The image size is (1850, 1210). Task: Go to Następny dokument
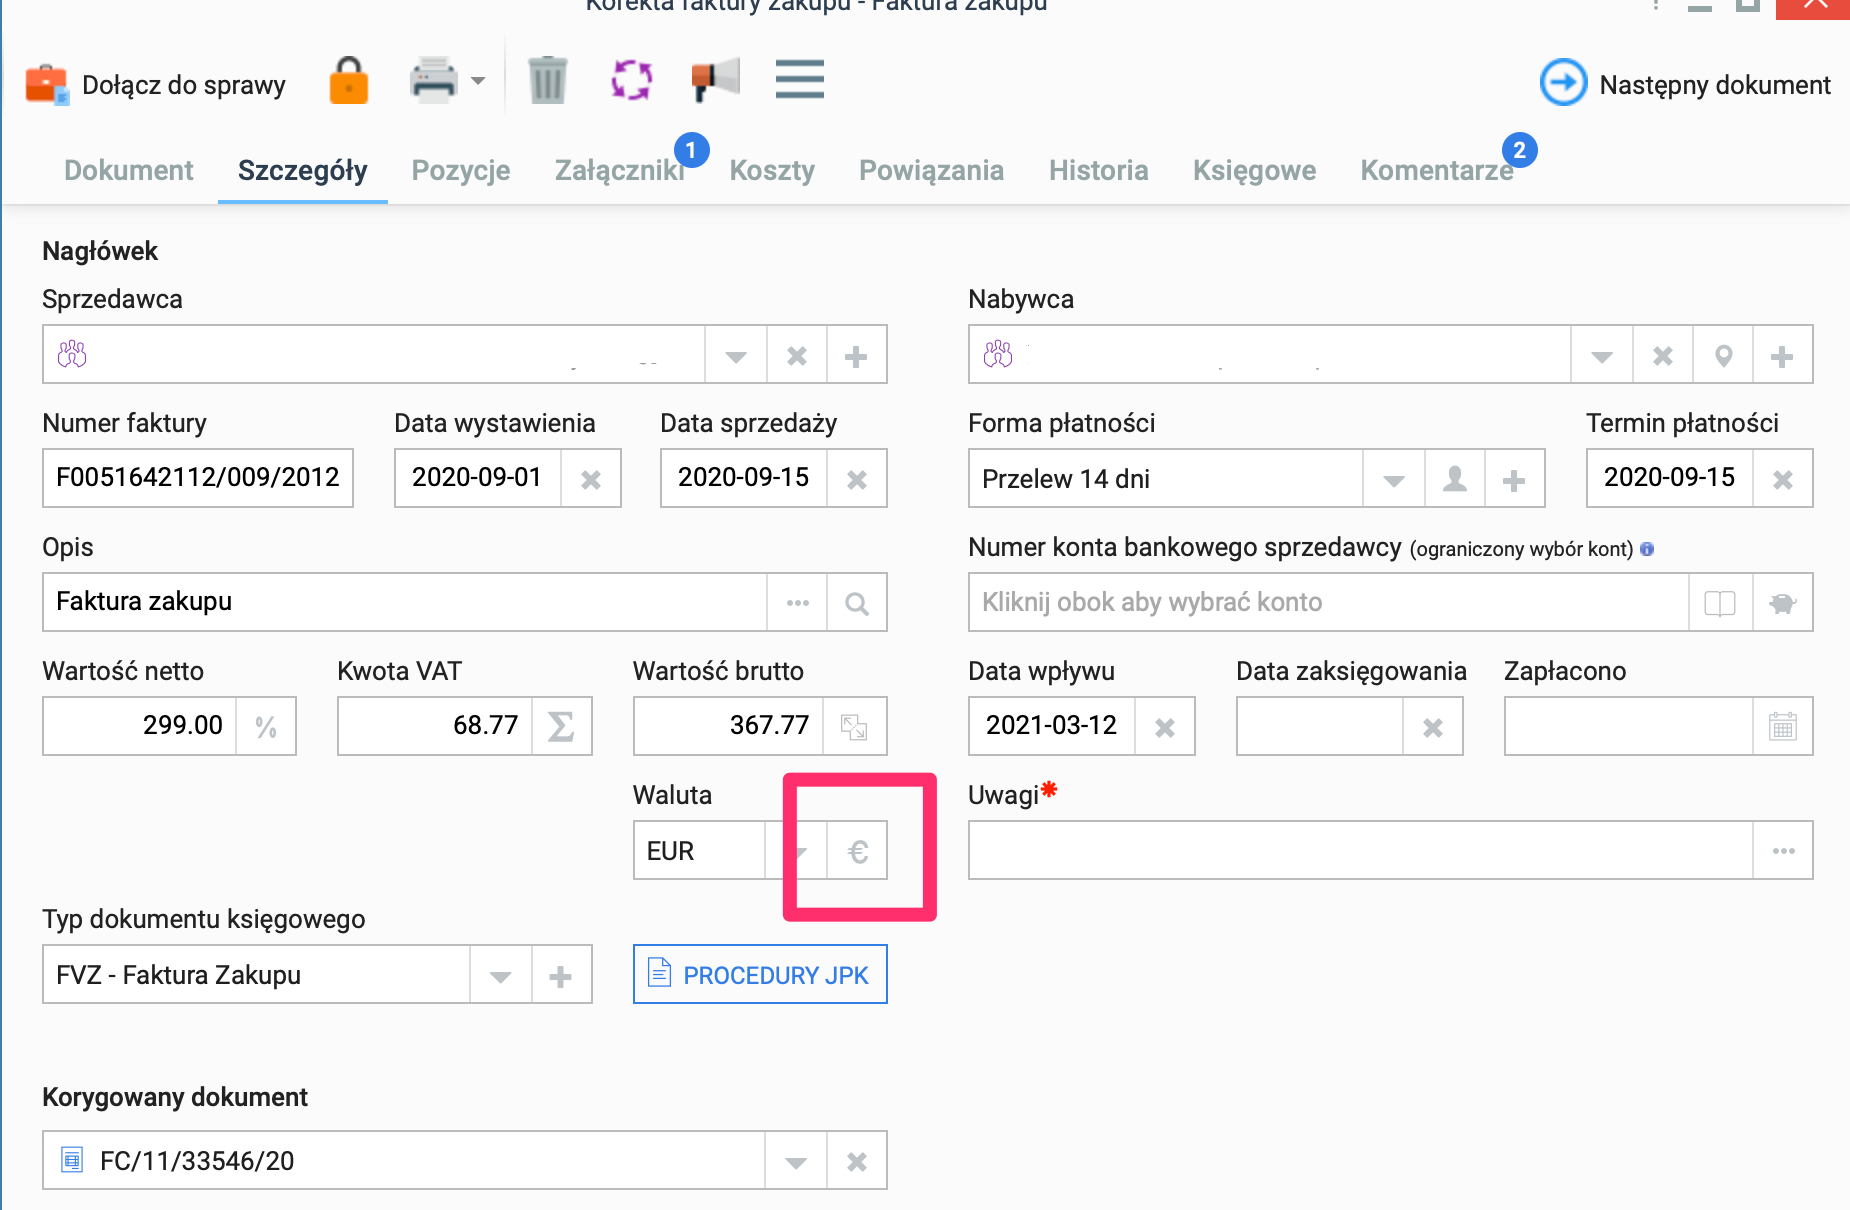point(1685,84)
